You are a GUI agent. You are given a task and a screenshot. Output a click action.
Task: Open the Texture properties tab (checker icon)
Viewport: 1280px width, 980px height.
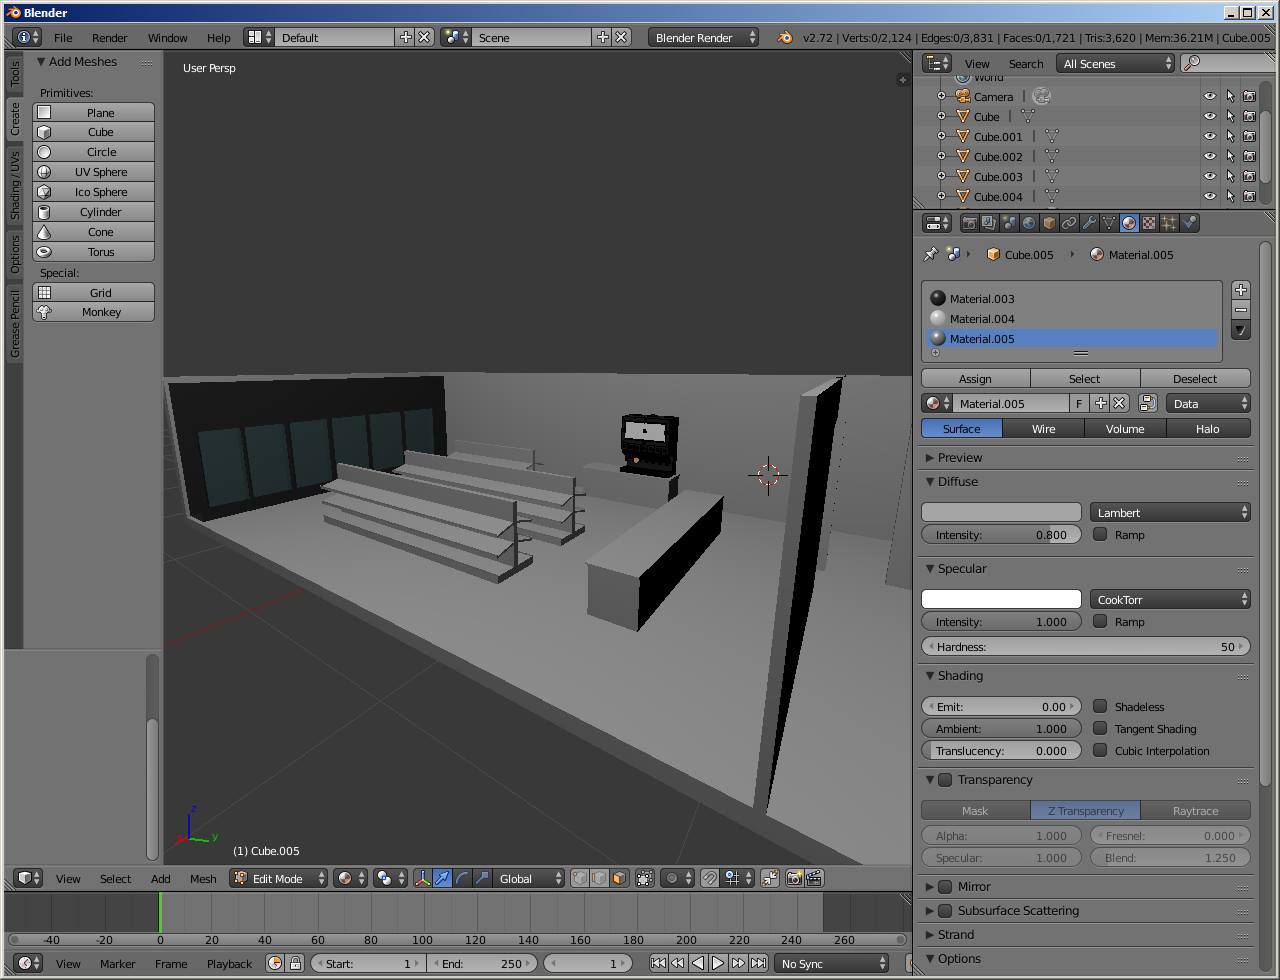(x=1149, y=223)
